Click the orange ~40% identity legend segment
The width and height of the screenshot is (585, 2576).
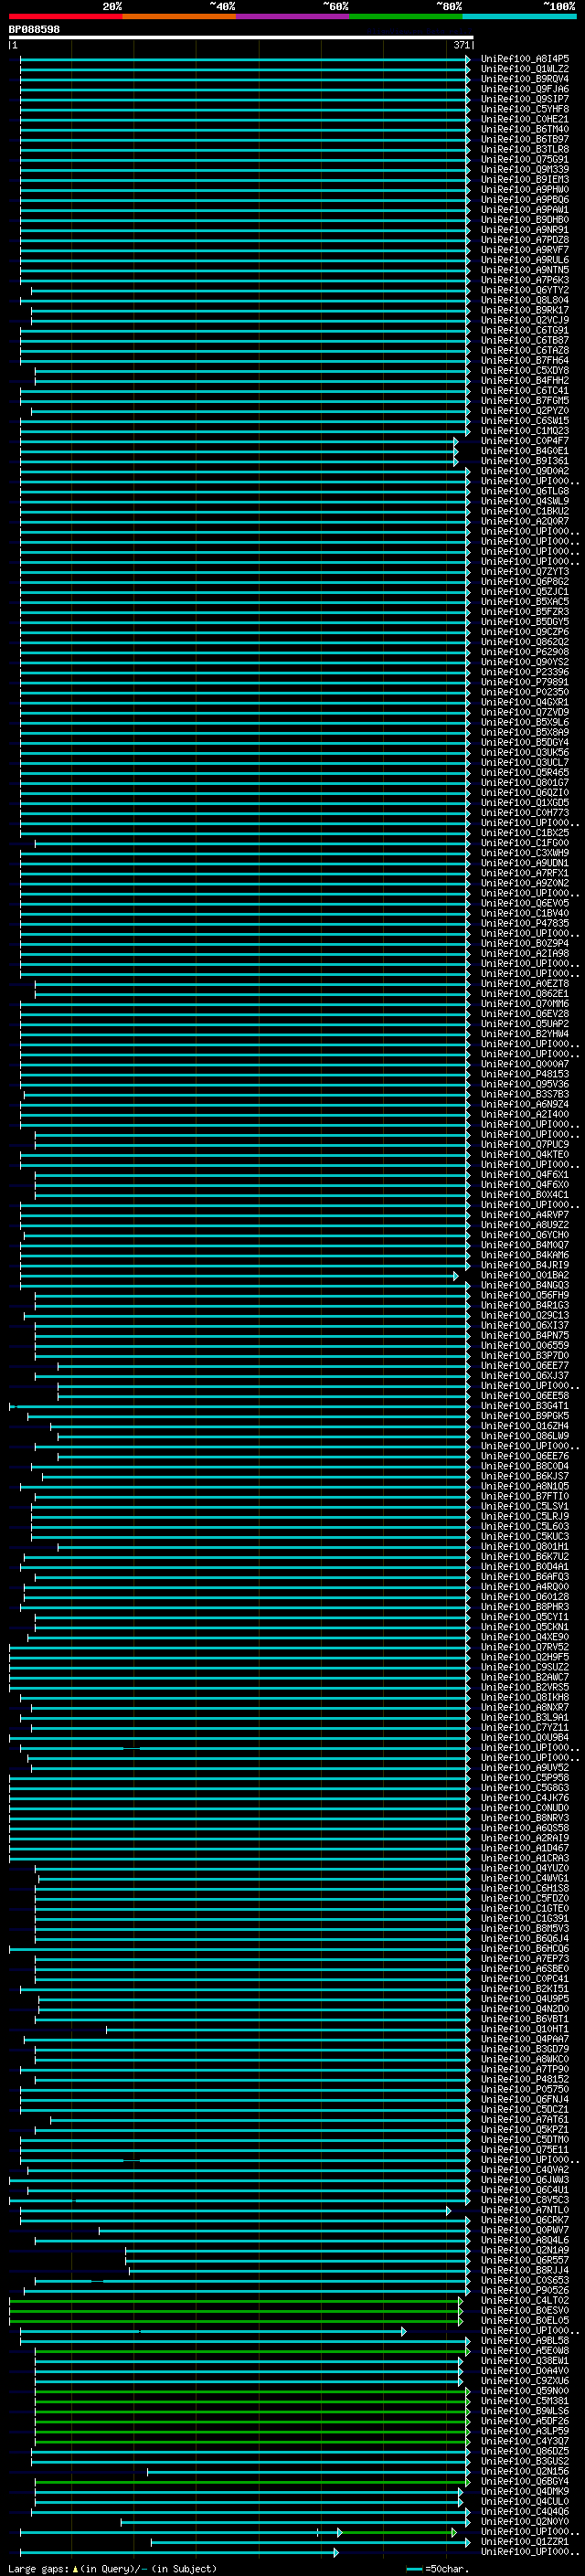[179, 16]
